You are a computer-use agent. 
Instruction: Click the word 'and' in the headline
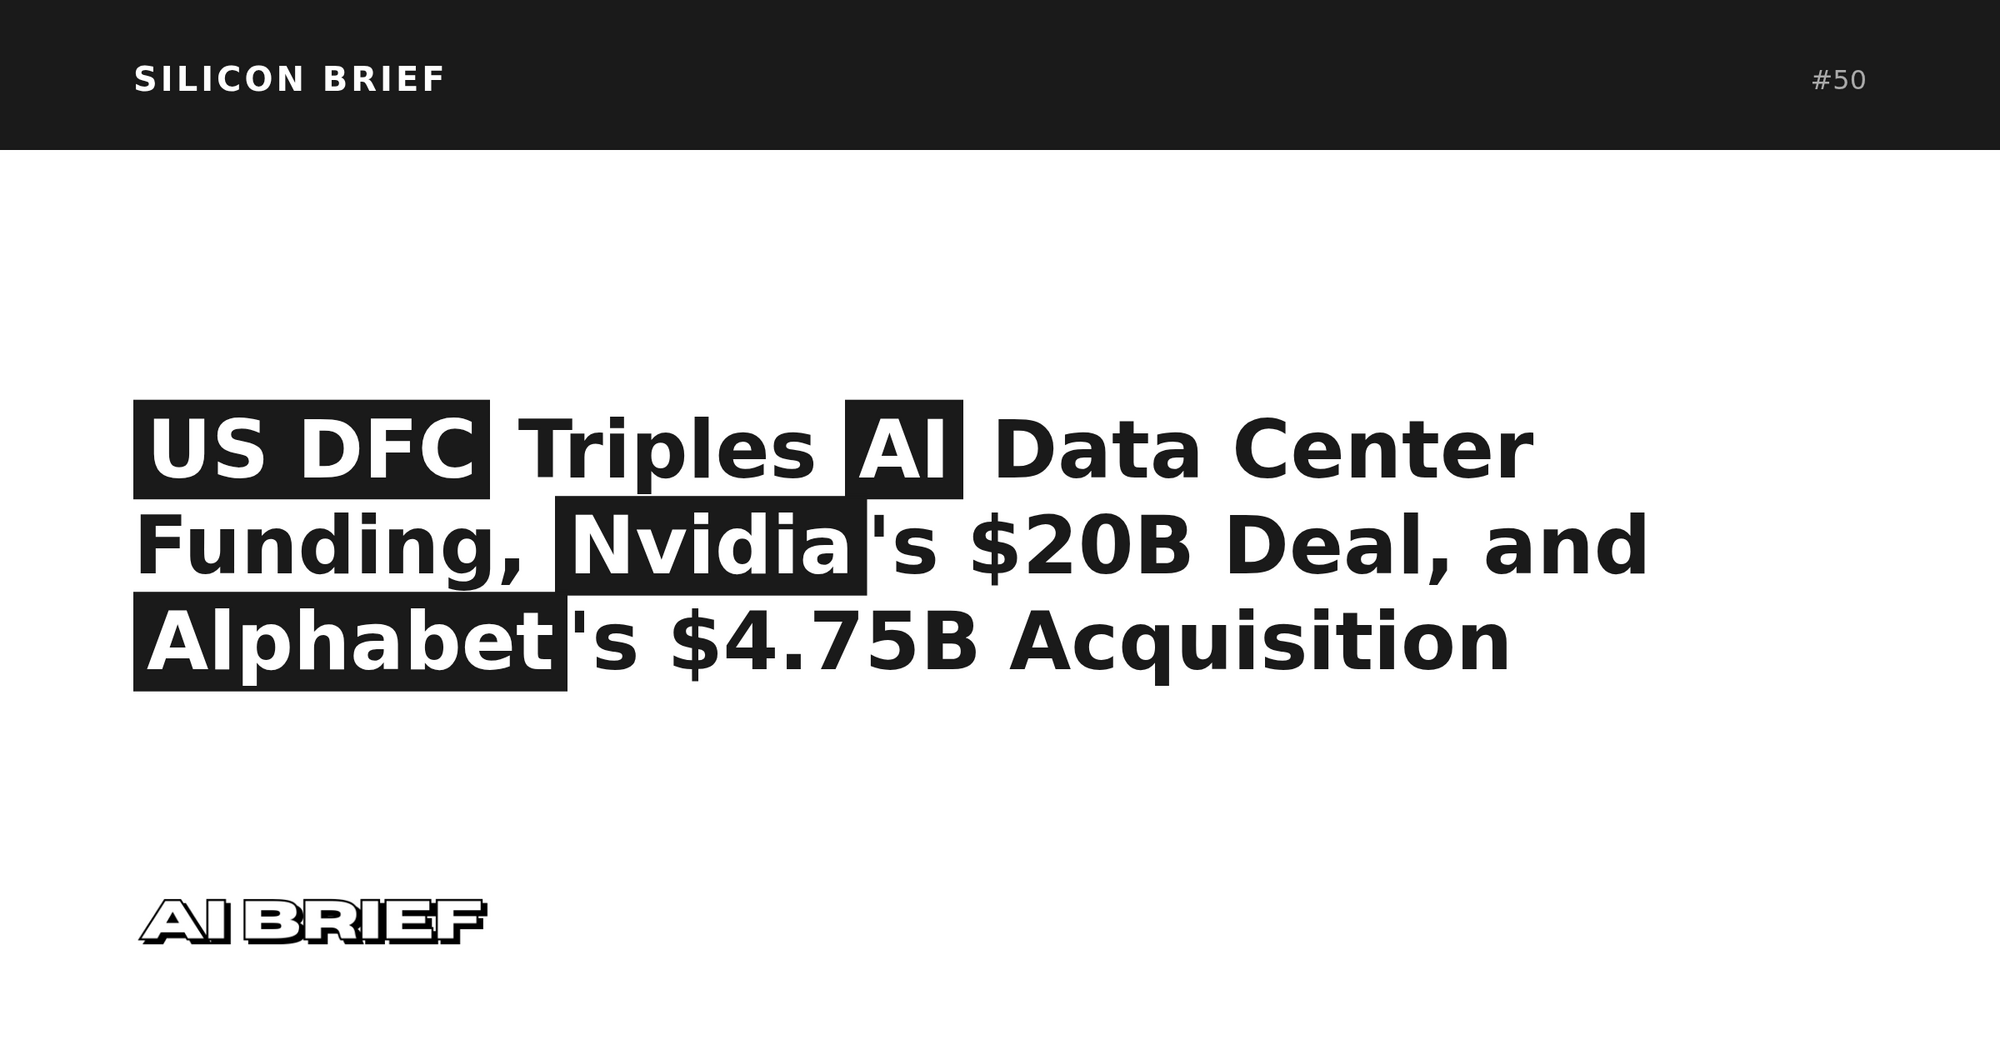(x=1565, y=546)
